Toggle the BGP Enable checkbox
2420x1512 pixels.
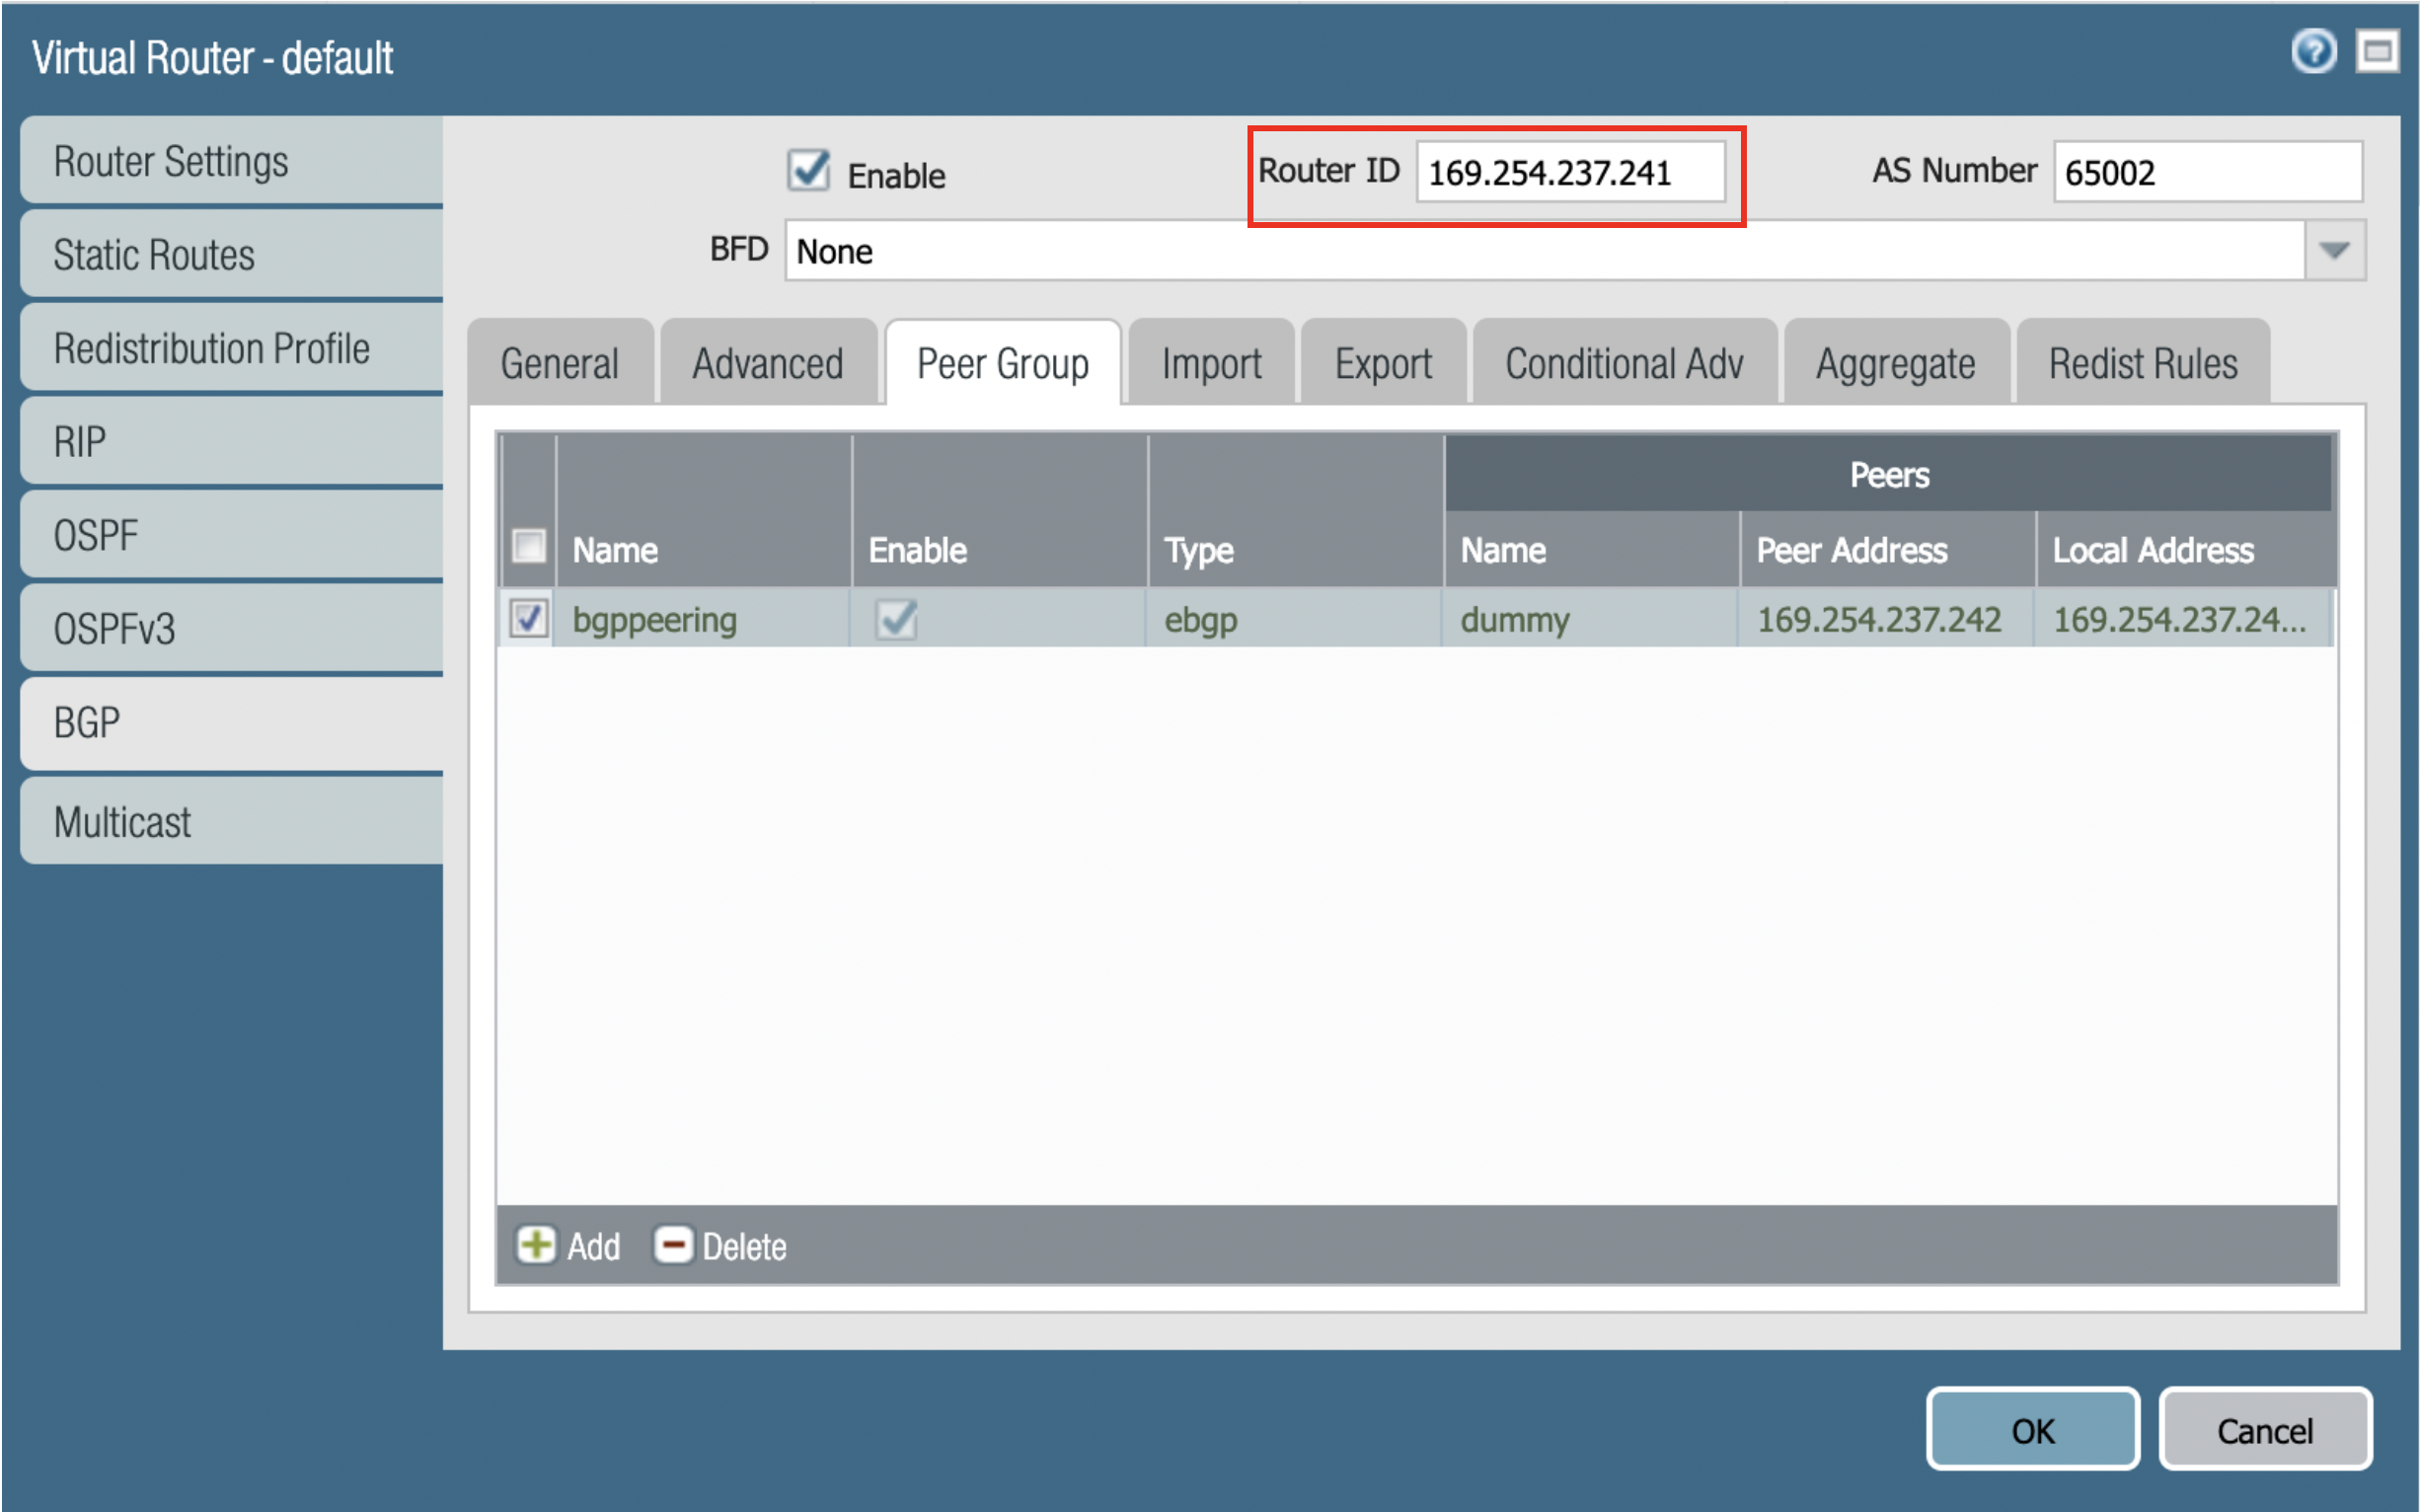point(808,171)
